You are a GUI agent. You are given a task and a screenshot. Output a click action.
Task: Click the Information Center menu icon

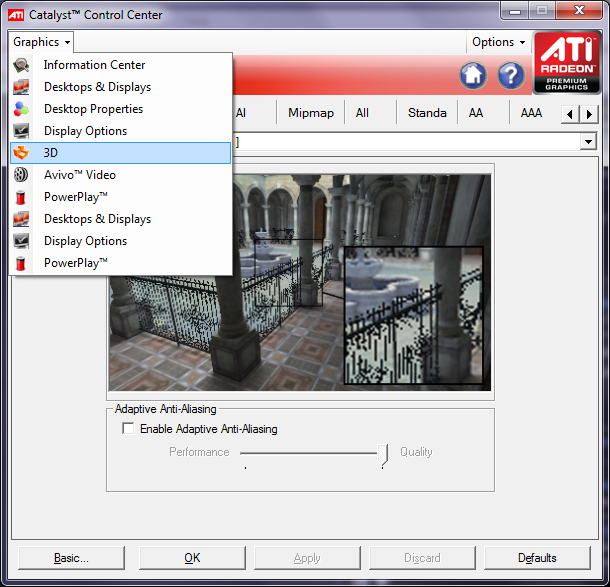click(x=21, y=65)
